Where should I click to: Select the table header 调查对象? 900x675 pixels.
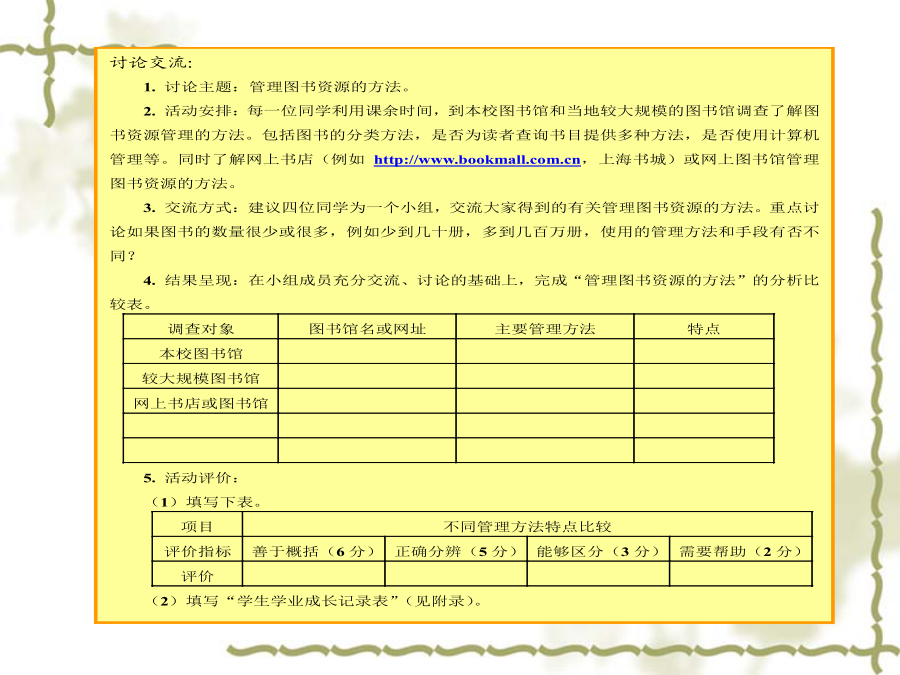tap(201, 329)
